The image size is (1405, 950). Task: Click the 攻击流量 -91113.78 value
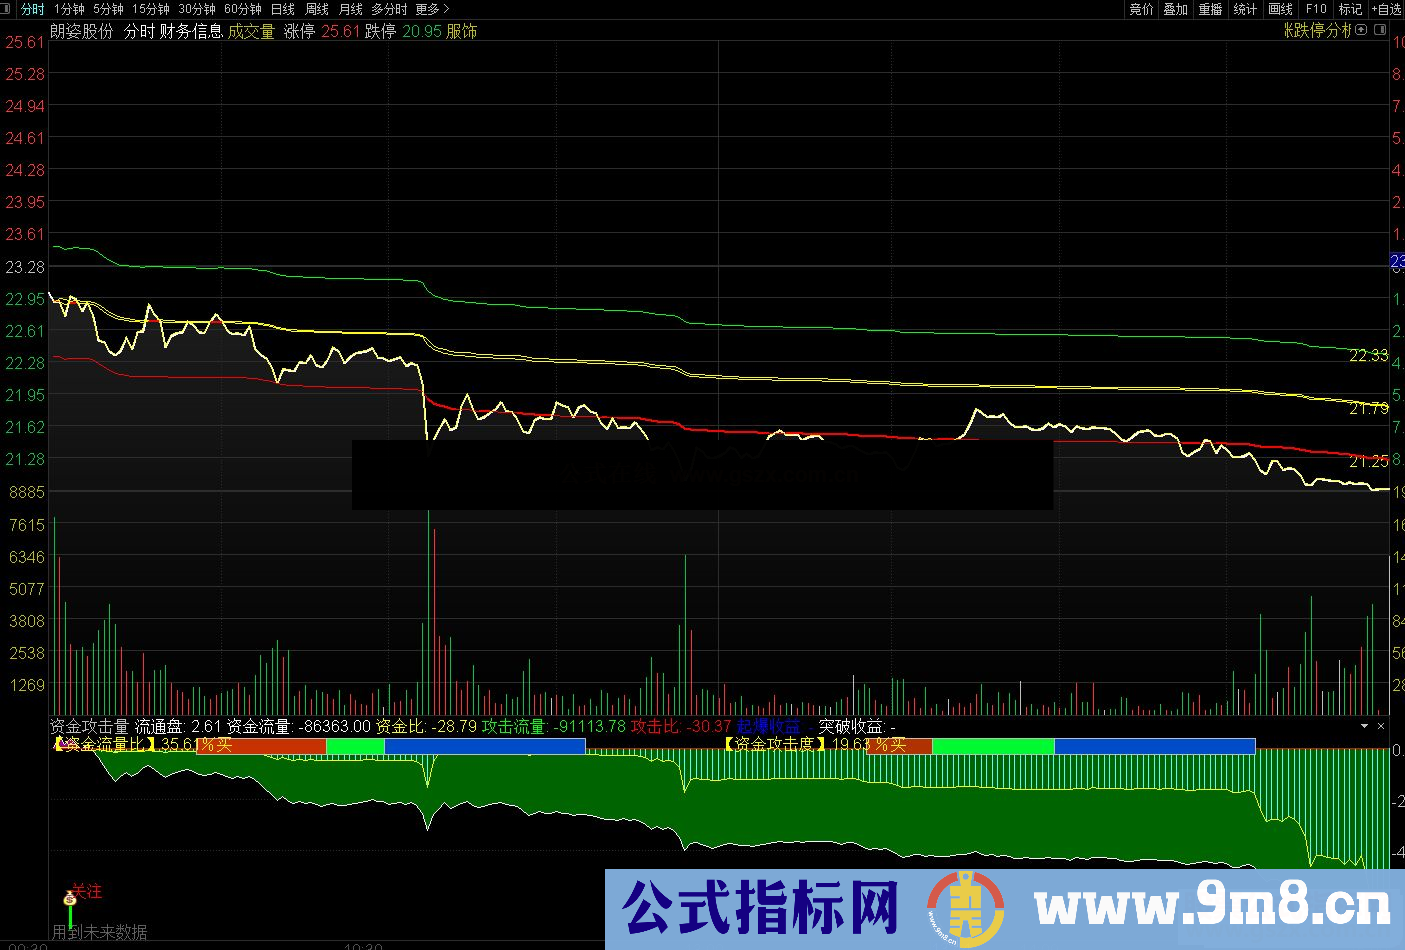click(554, 726)
